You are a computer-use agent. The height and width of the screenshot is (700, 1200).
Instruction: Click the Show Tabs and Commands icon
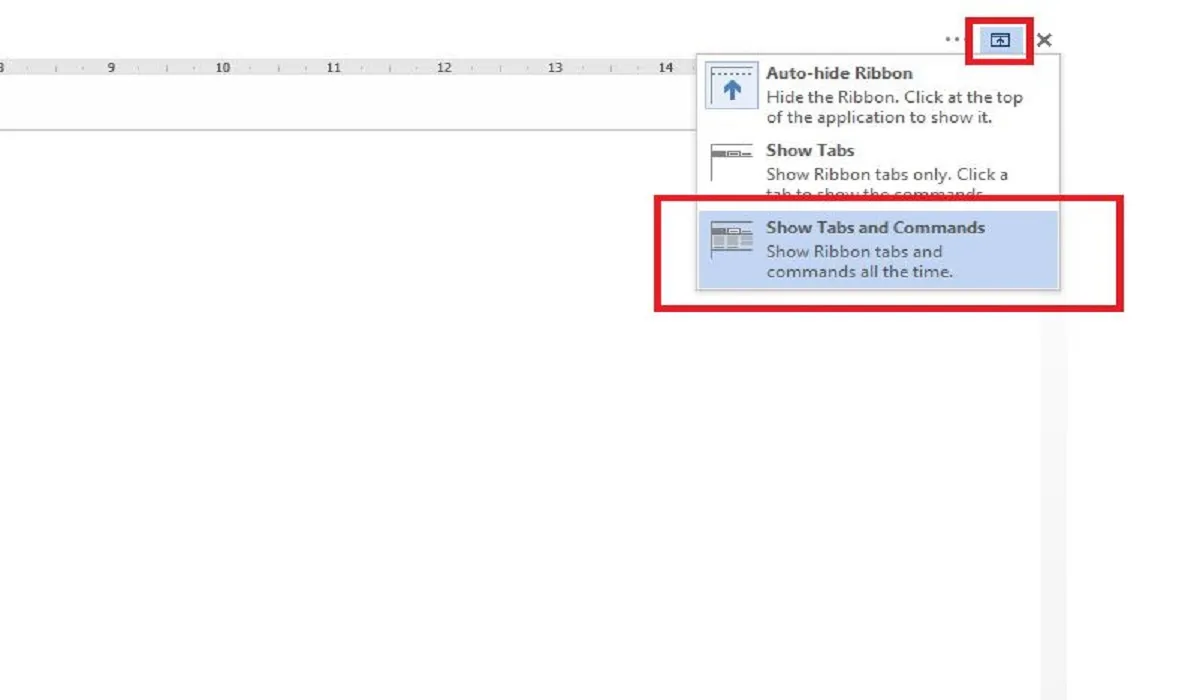731,238
